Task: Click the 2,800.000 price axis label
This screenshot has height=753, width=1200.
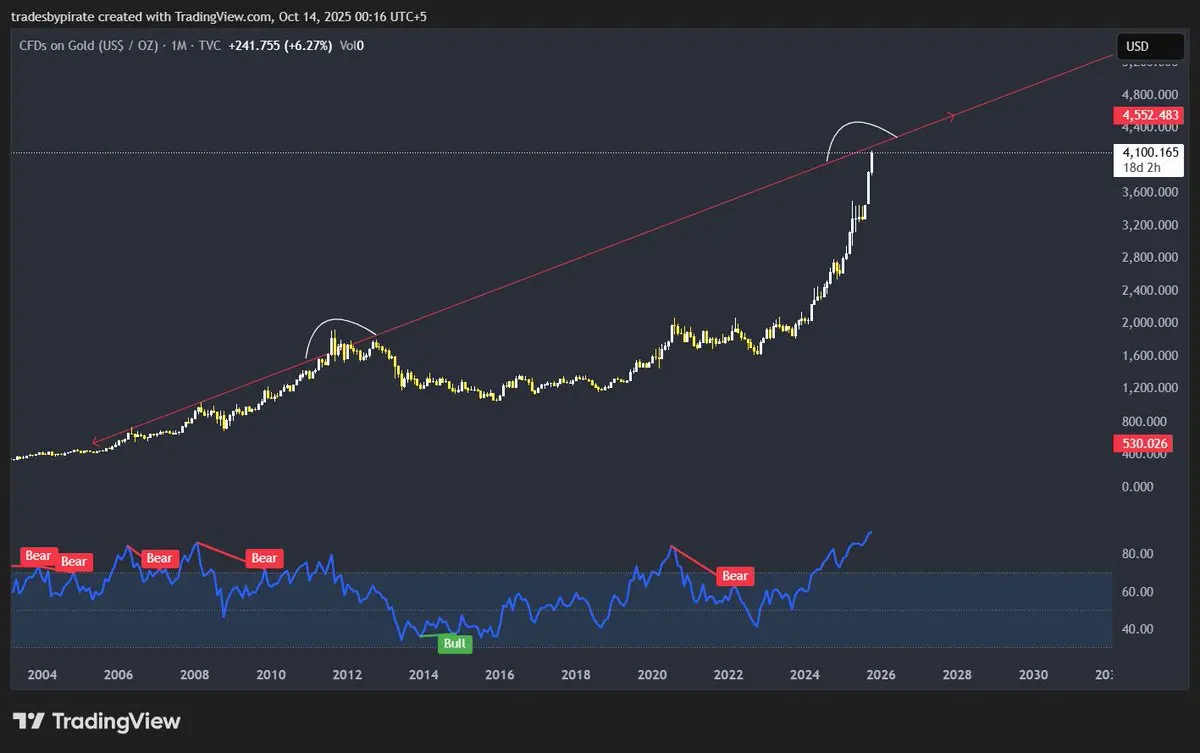Action: tap(1151, 258)
